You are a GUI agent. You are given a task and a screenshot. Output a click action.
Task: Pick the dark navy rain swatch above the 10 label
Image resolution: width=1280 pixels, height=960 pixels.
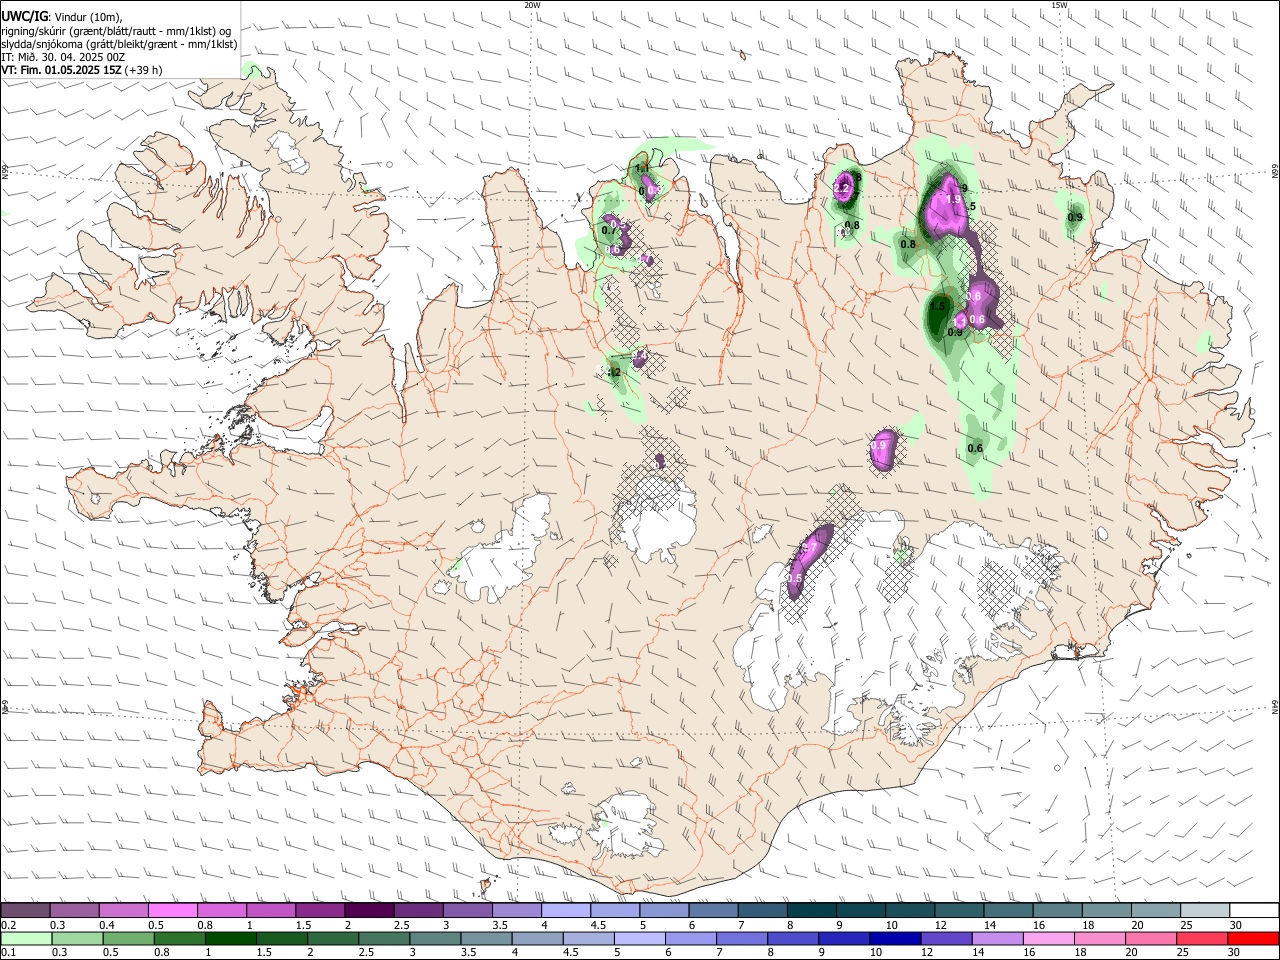[894, 938]
